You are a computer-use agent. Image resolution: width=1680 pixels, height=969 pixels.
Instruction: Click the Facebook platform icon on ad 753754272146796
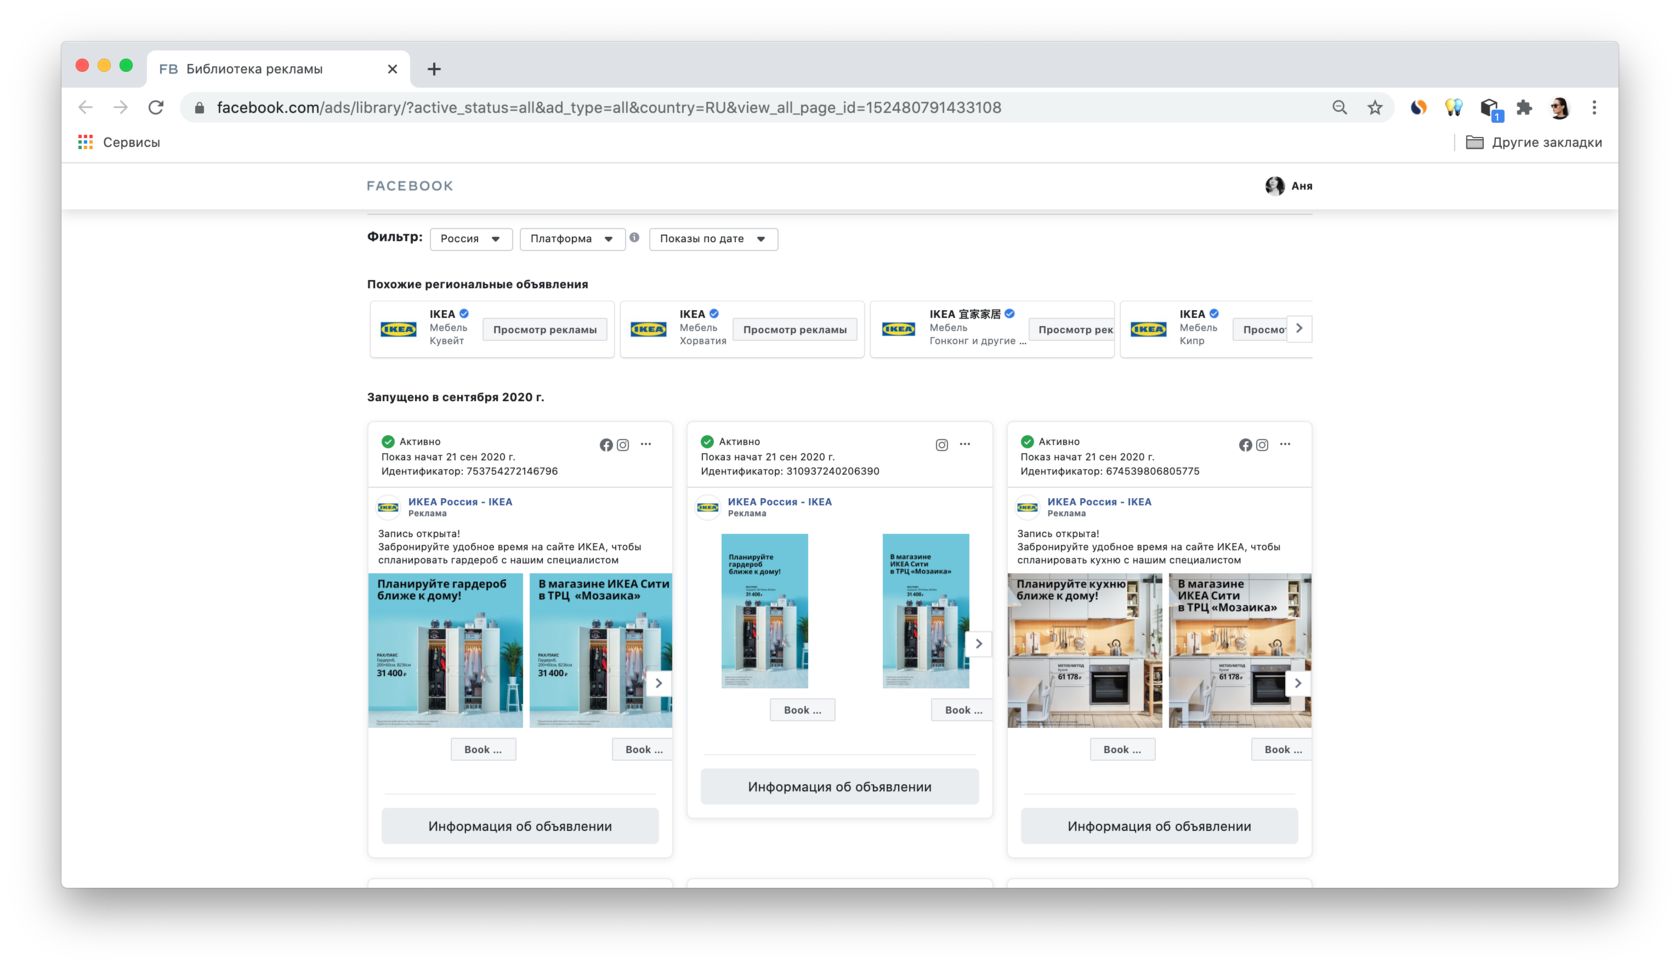[606, 445]
